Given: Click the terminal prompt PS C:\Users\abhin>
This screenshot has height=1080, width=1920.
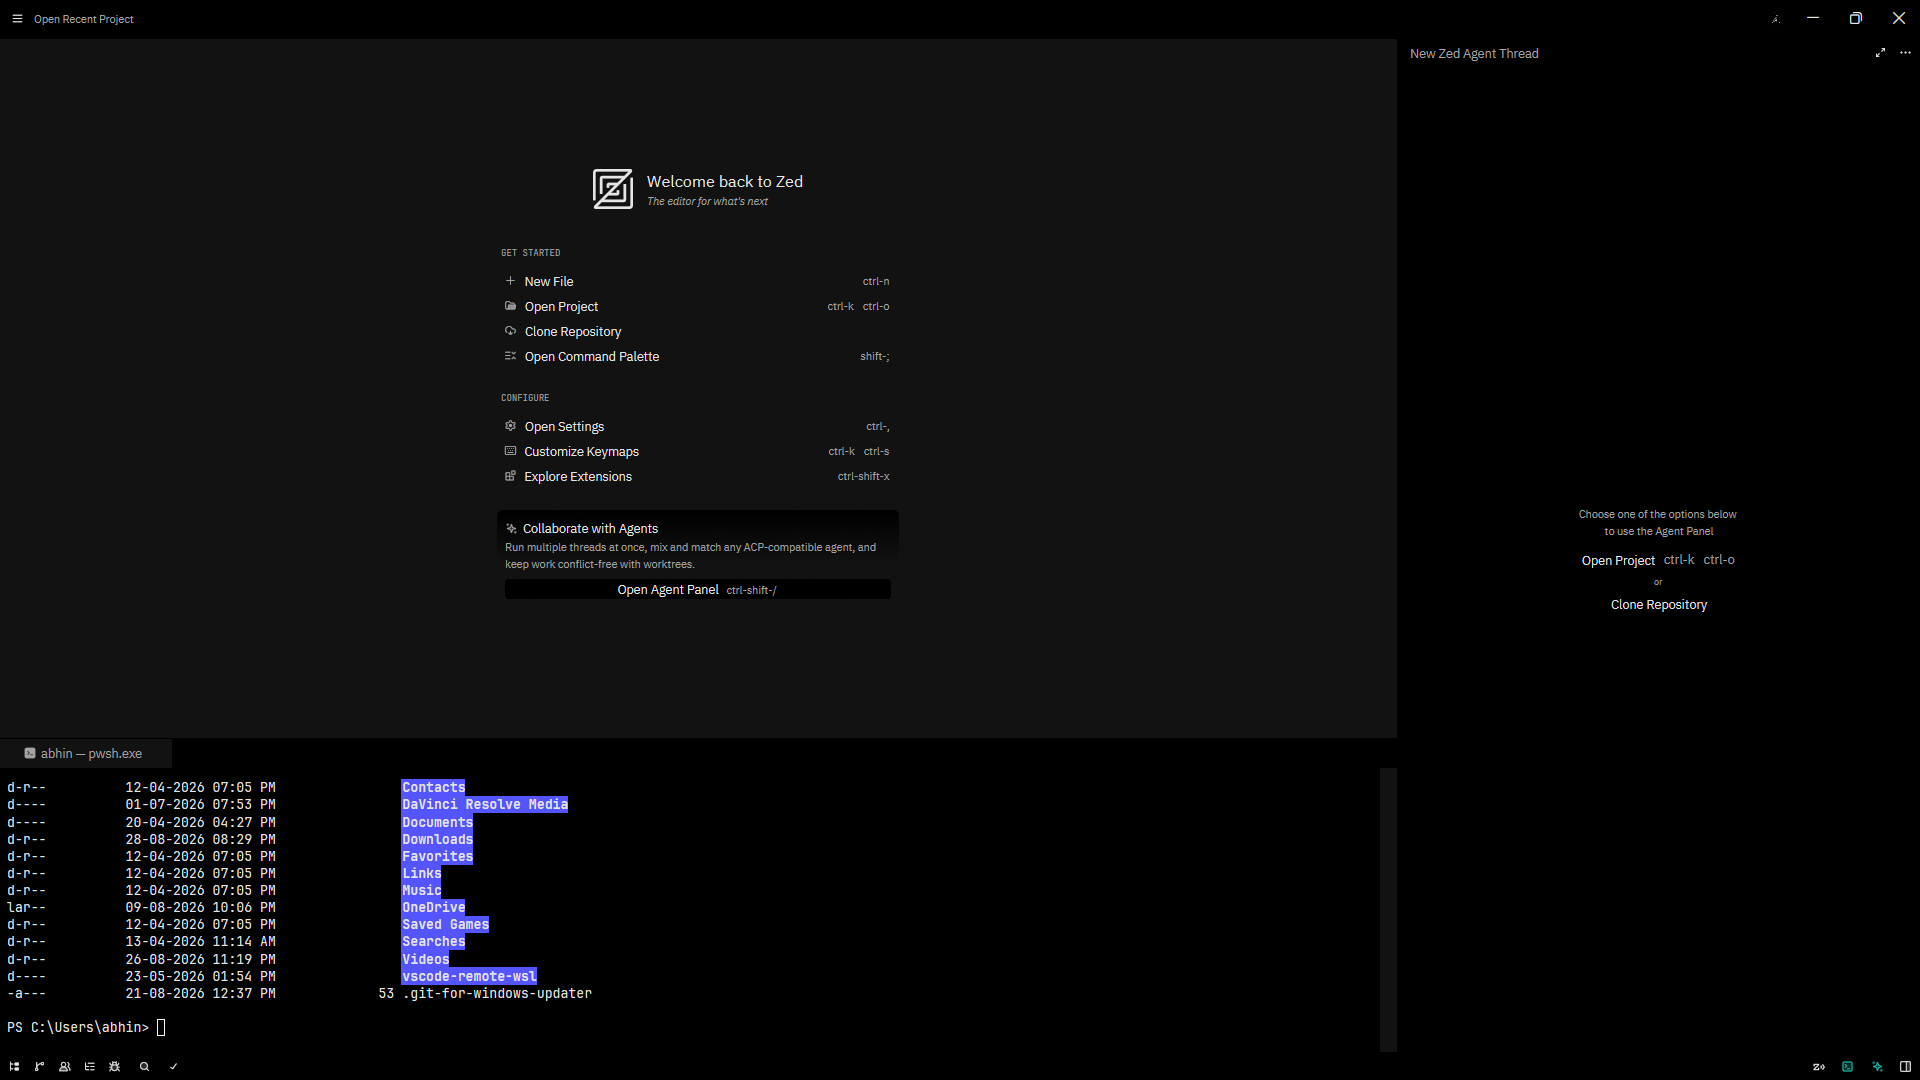Looking at the screenshot, I should click(78, 1028).
